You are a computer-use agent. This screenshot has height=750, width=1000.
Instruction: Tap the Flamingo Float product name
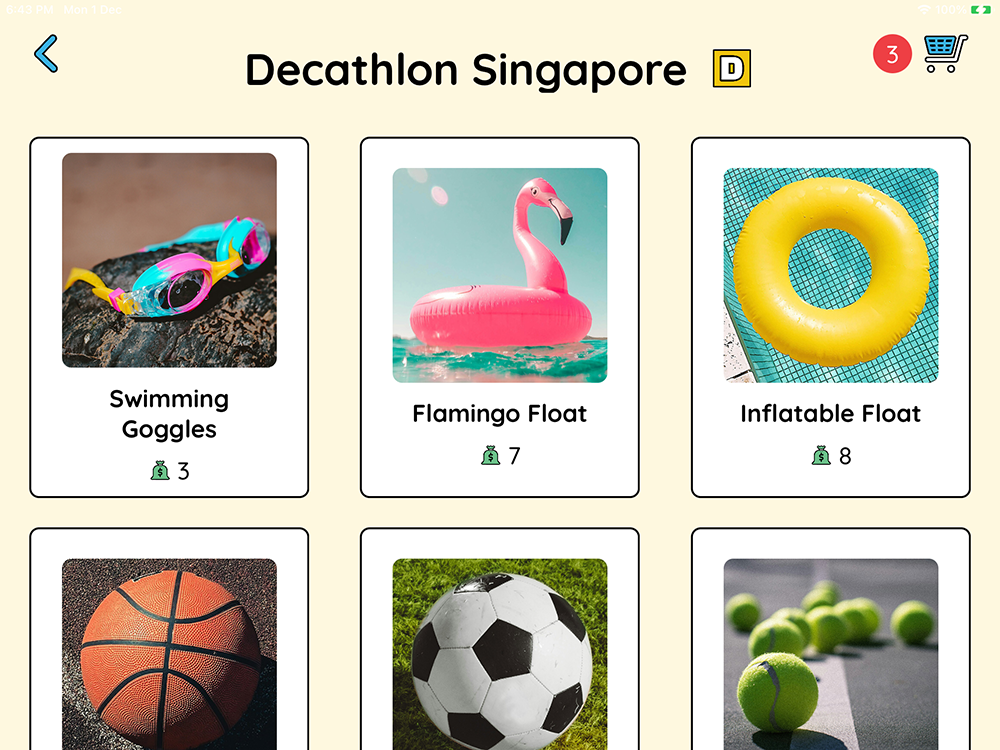[500, 414]
